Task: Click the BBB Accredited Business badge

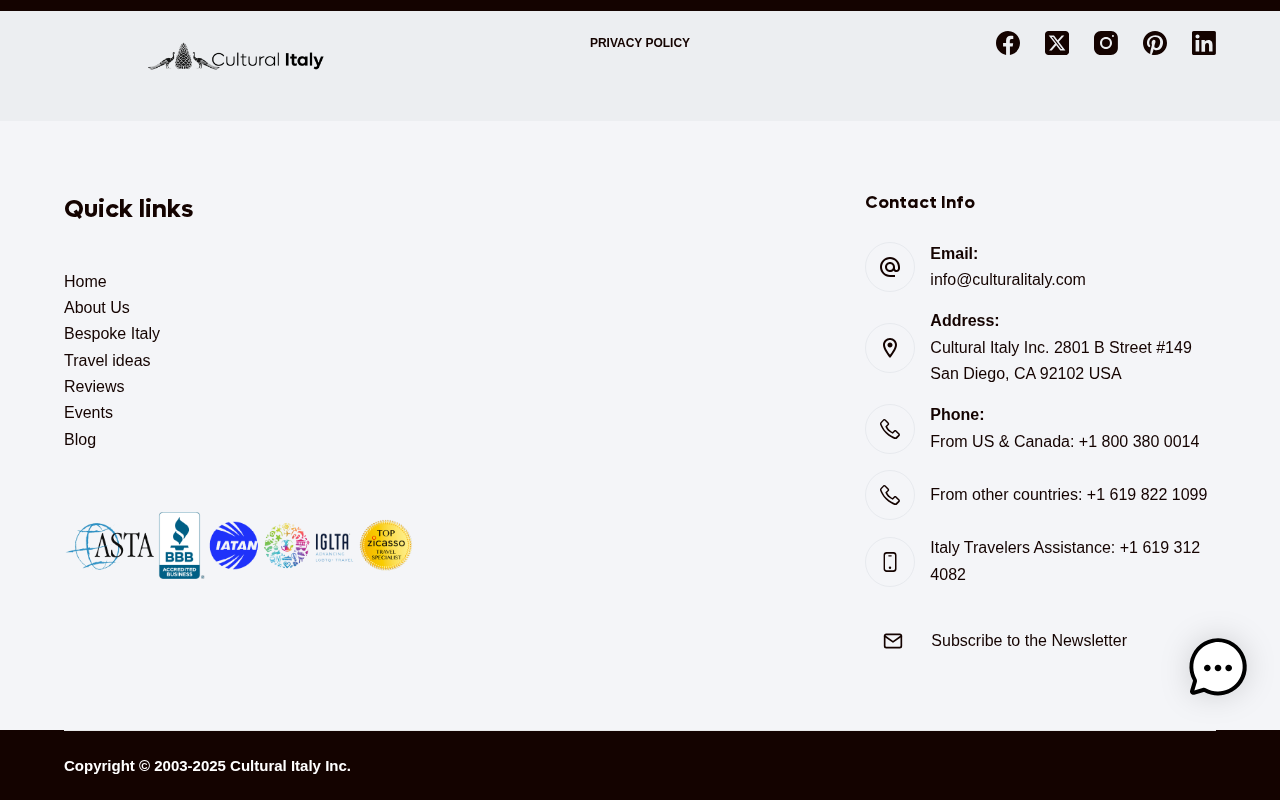Action: pyautogui.click(x=181, y=546)
